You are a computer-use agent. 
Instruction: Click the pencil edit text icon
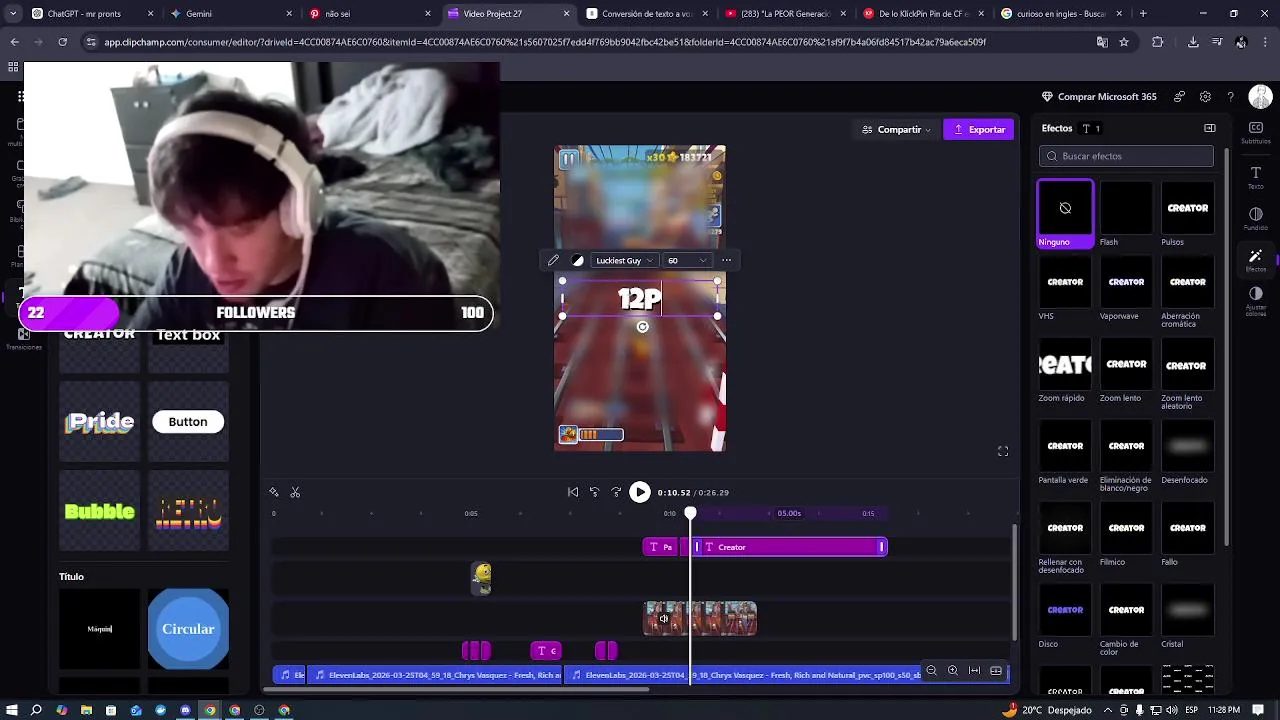tap(553, 260)
